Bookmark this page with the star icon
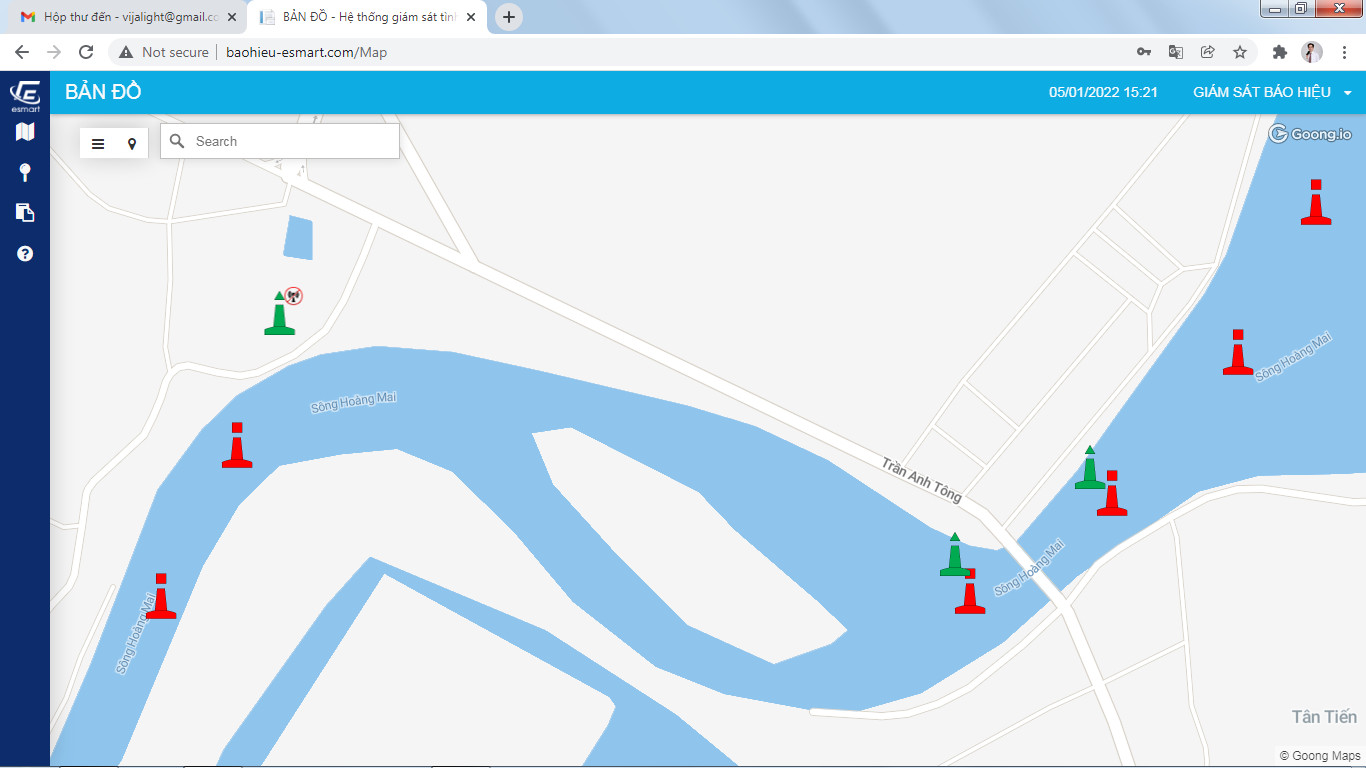Image resolution: width=1366 pixels, height=768 pixels. (x=1240, y=52)
